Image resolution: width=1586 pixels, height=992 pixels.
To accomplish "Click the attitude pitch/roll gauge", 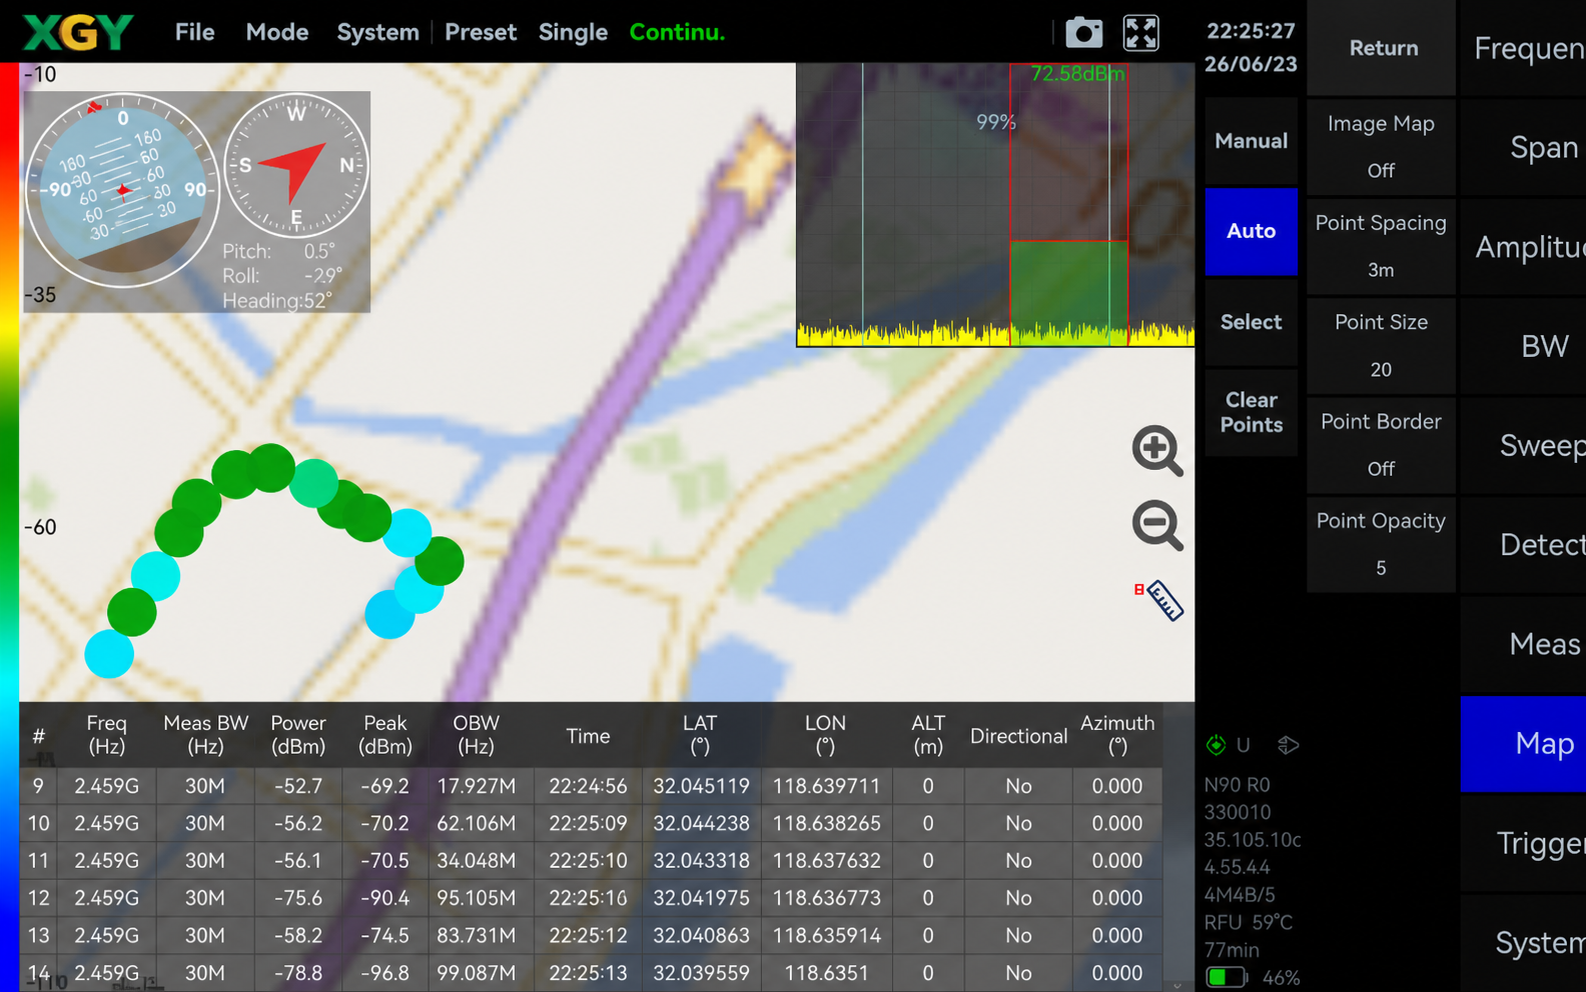I will (122, 190).
